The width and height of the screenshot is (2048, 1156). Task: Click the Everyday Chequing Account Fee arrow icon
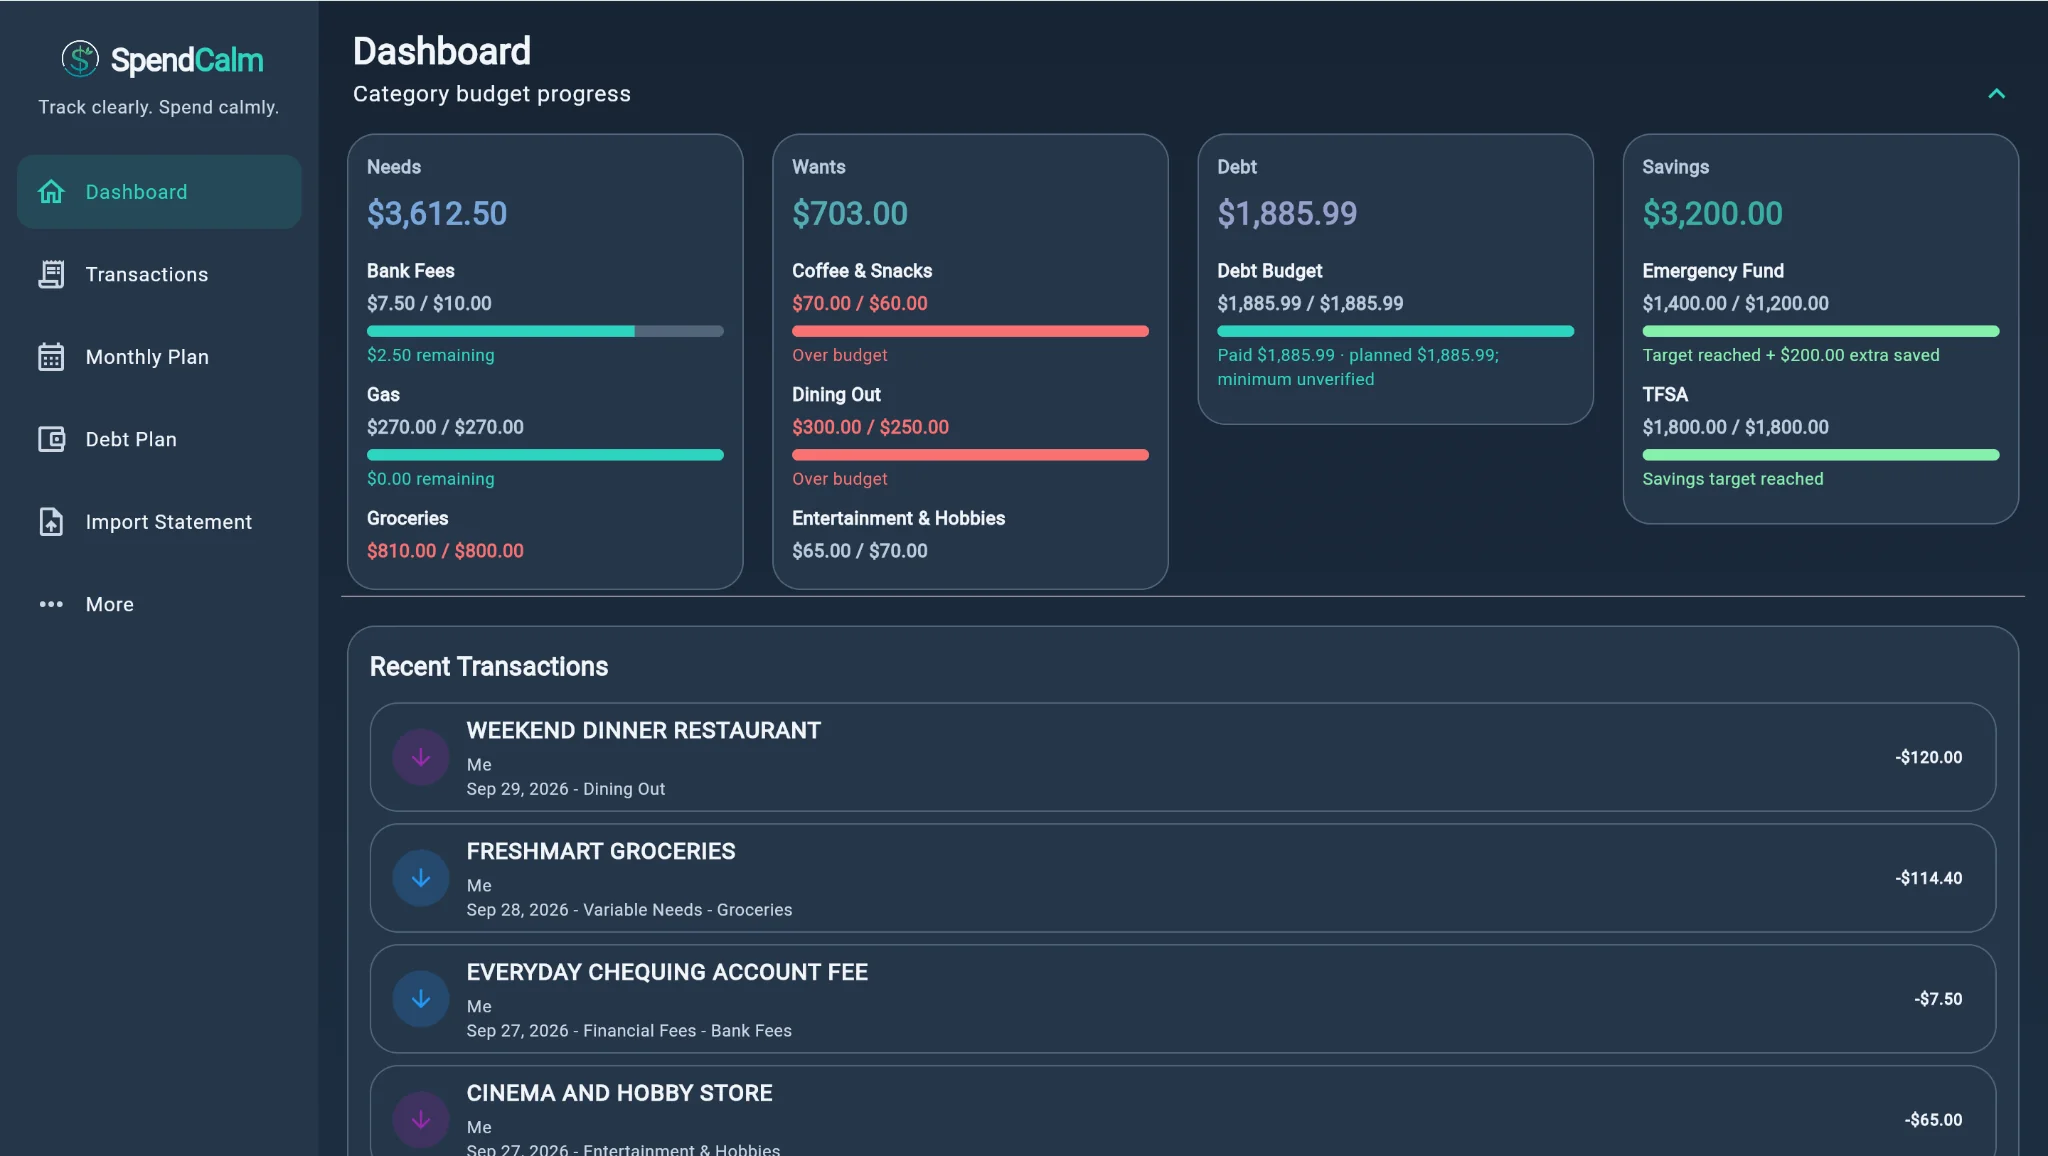click(x=421, y=999)
